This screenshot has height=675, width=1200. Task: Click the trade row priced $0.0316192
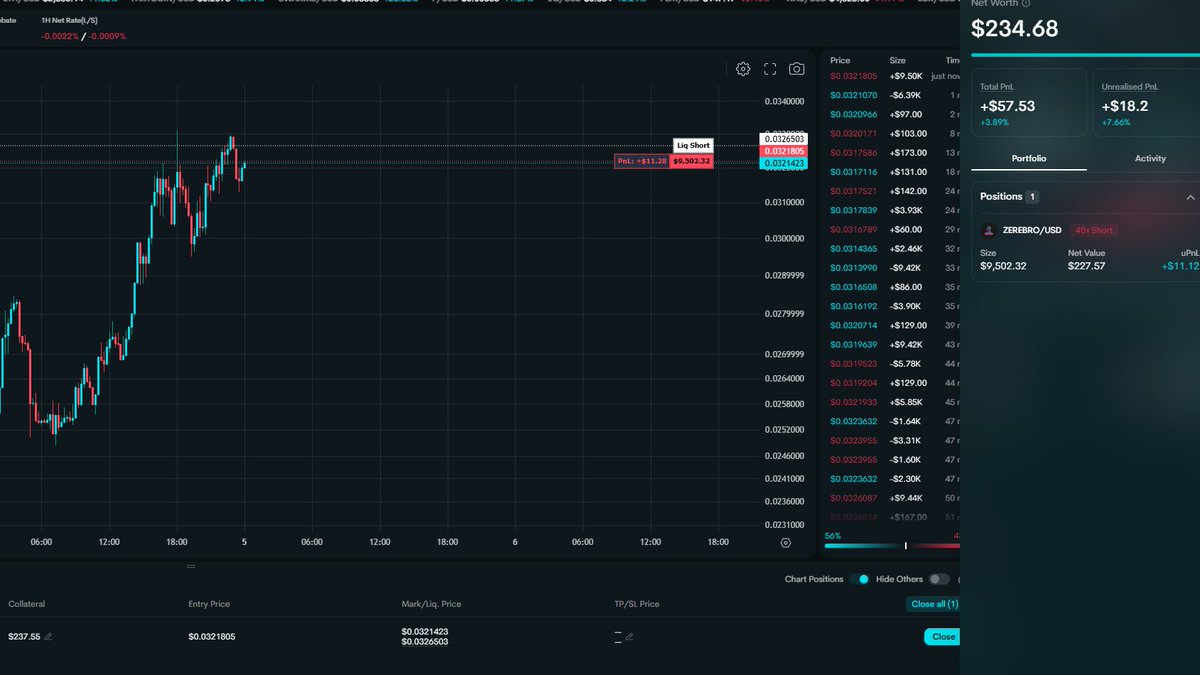(892, 306)
